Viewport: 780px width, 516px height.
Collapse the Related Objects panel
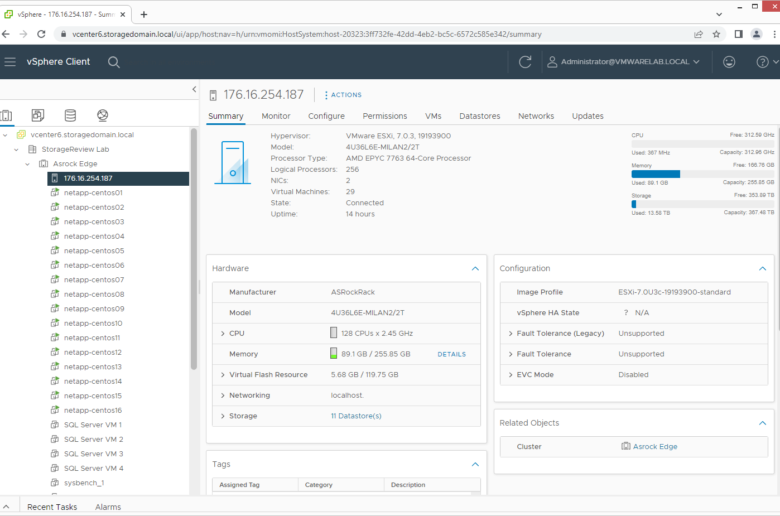click(763, 423)
